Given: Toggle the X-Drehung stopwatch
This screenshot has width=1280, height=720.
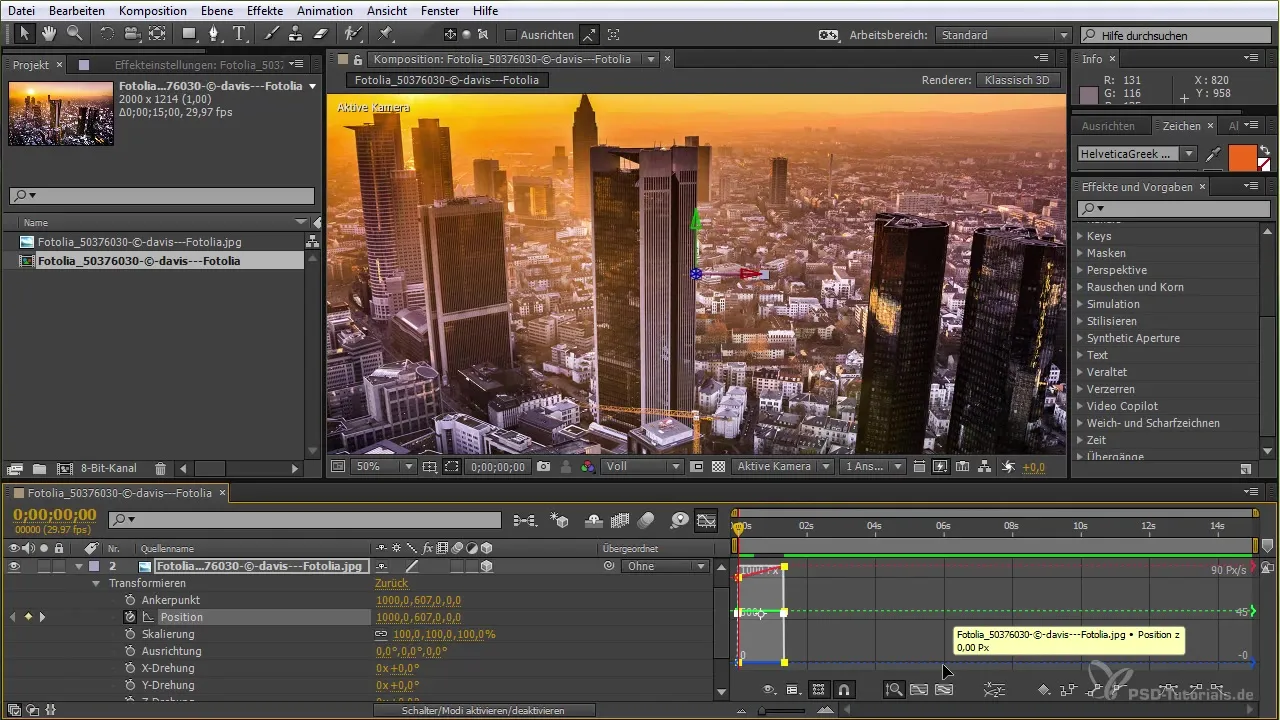Looking at the screenshot, I should click(x=130, y=668).
